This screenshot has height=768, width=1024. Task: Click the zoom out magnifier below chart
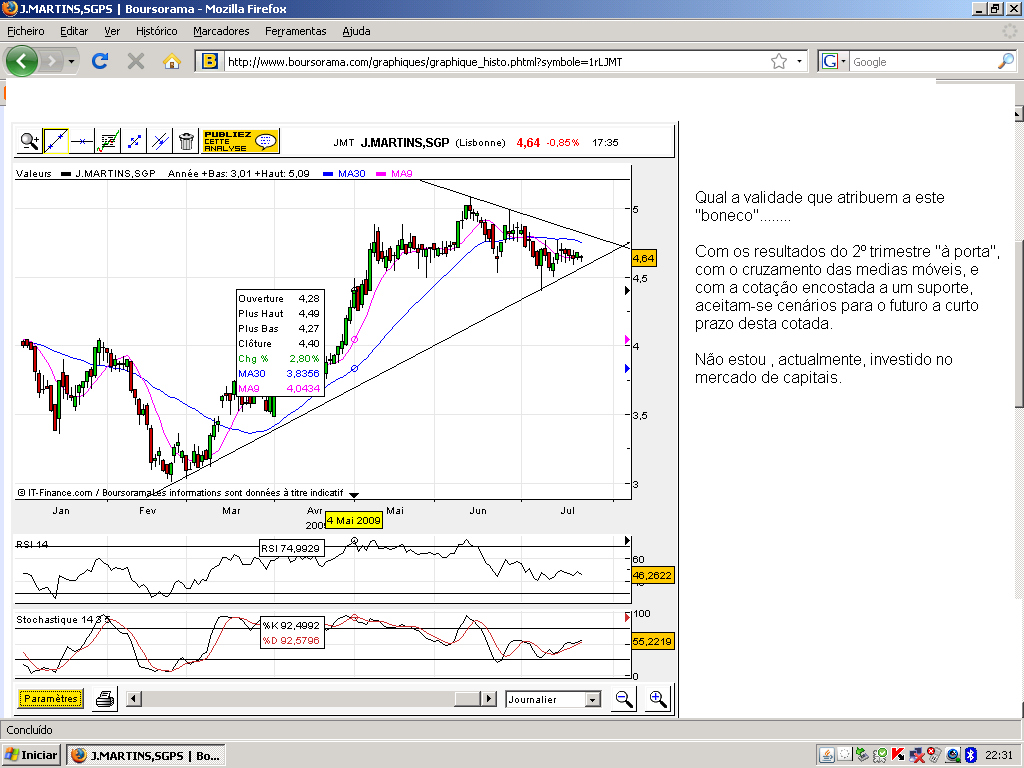pos(624,699)
